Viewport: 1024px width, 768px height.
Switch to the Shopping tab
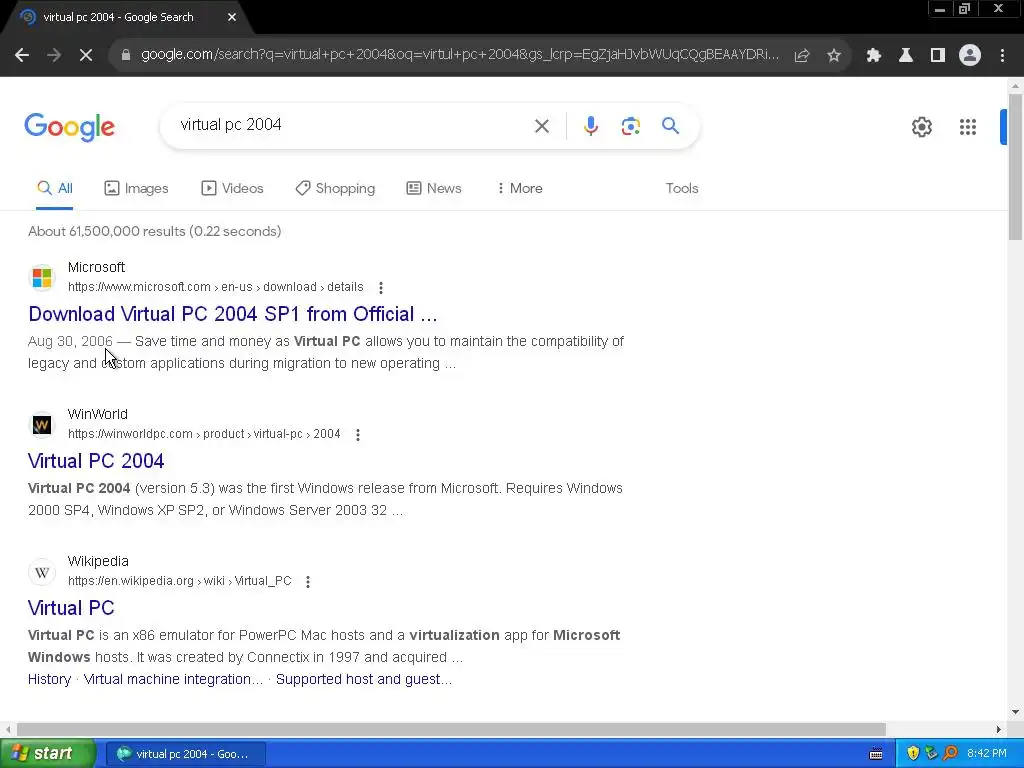click(x=336, y=188)
